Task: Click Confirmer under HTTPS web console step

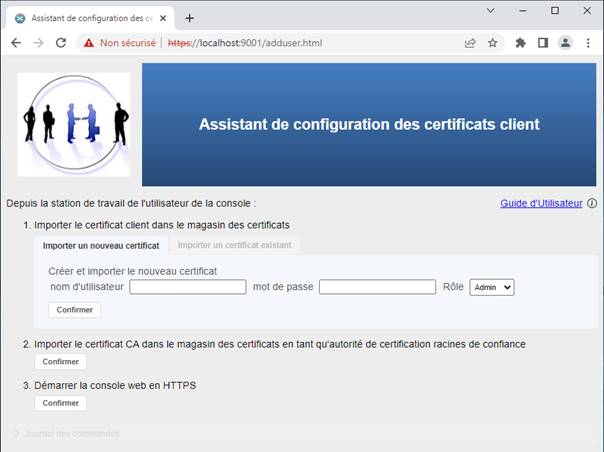Action: tap(61, 403)
